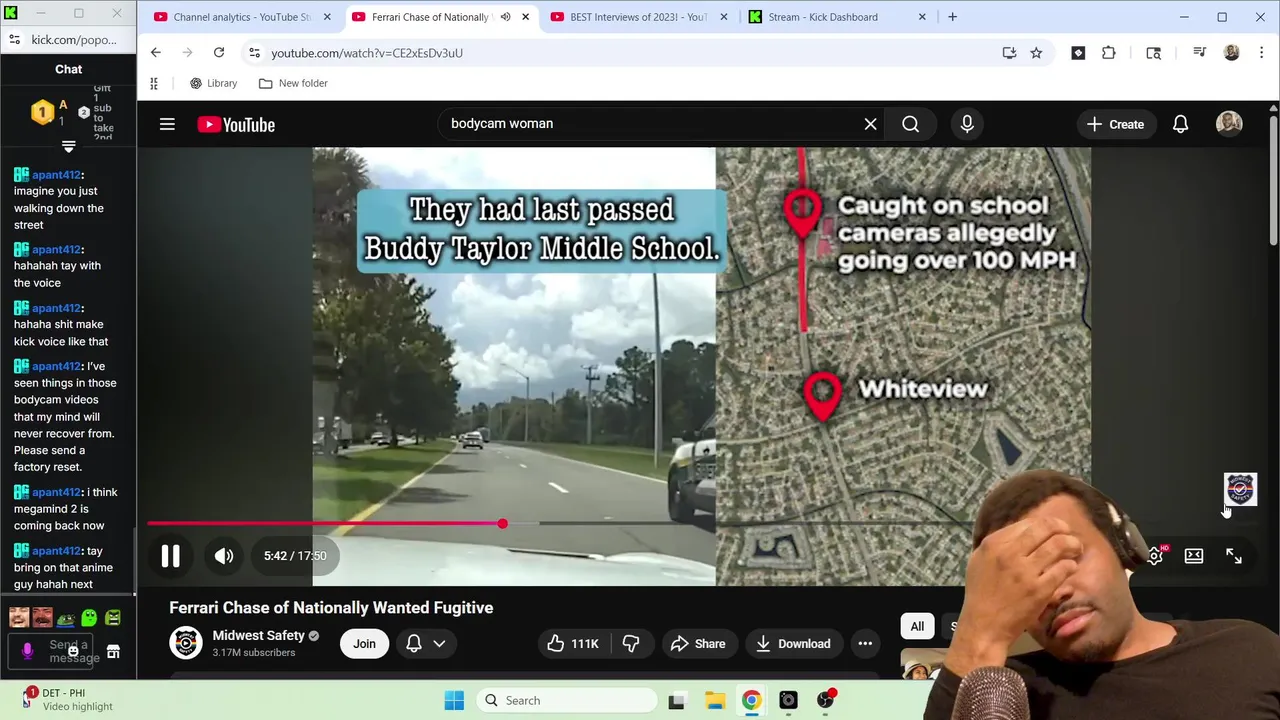This screenshot has width=1280, height=720.
Task: Open Kick window site settings icon
Action: pos(13,40)
